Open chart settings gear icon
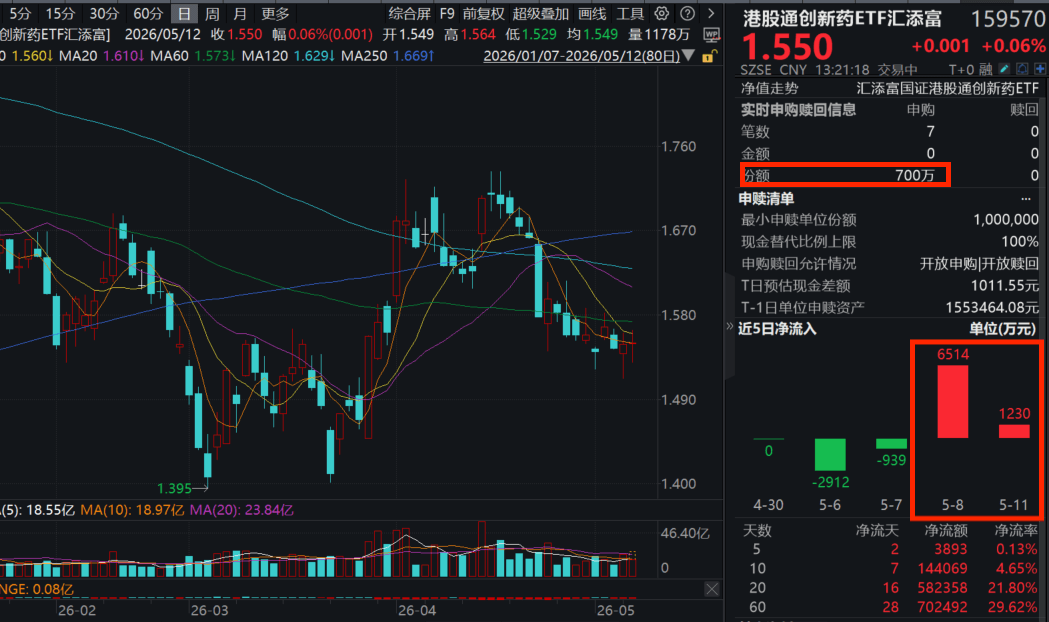 tap(662, 13)
